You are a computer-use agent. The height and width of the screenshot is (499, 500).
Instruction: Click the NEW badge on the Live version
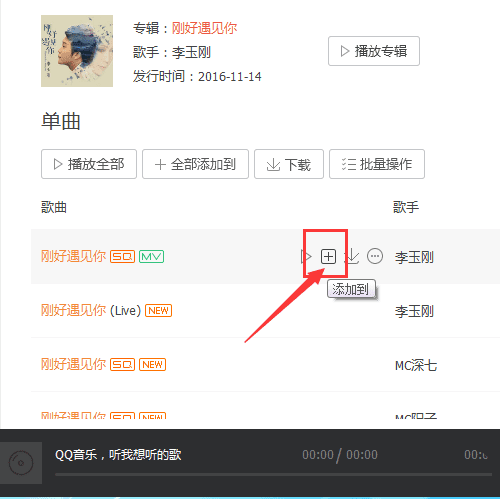pos(158,311)
